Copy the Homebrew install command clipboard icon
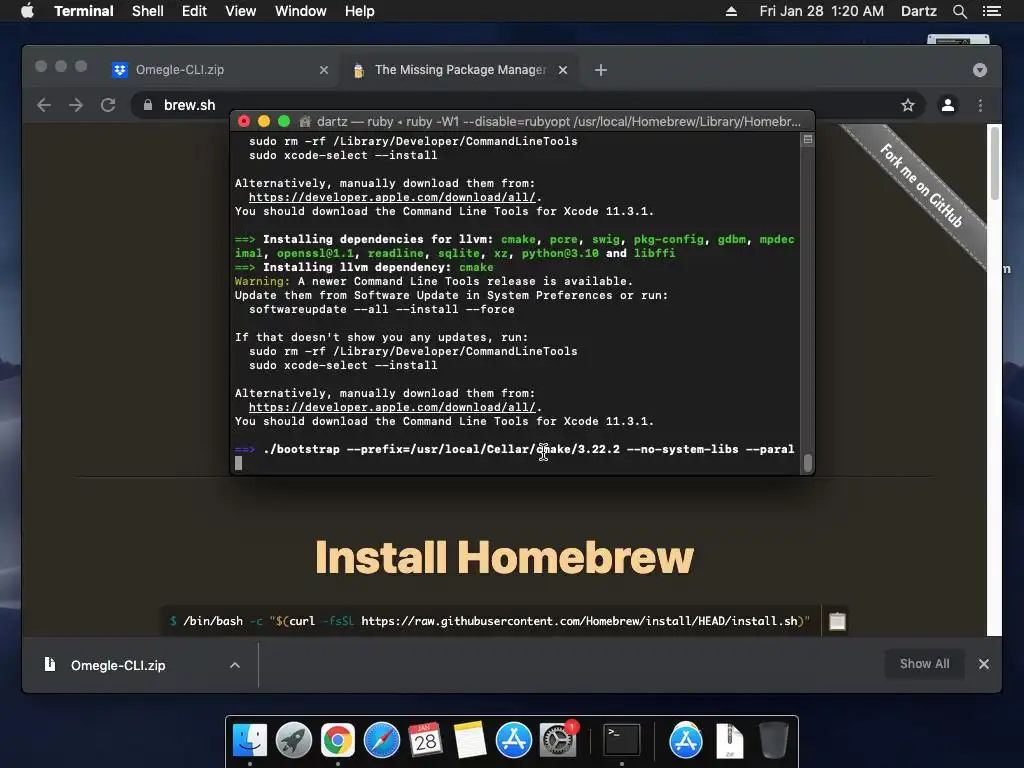 (837, 621)
